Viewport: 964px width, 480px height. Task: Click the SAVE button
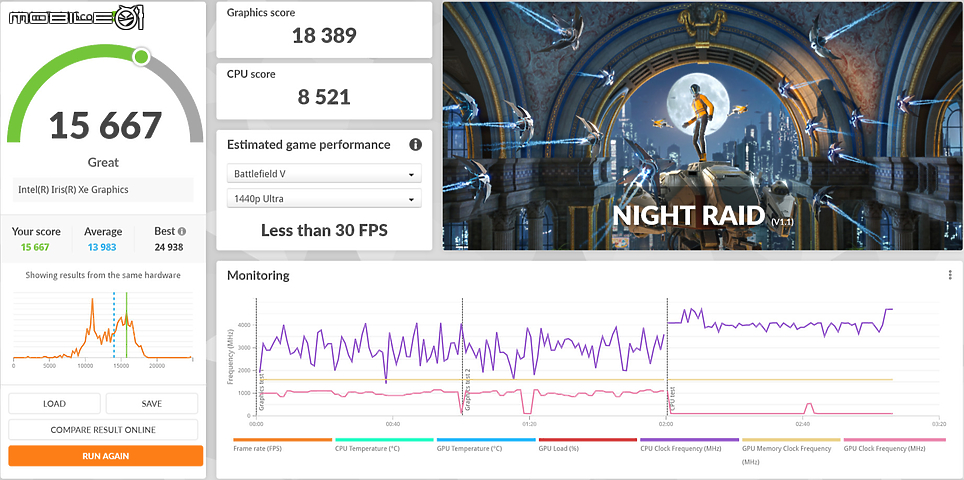152,404
